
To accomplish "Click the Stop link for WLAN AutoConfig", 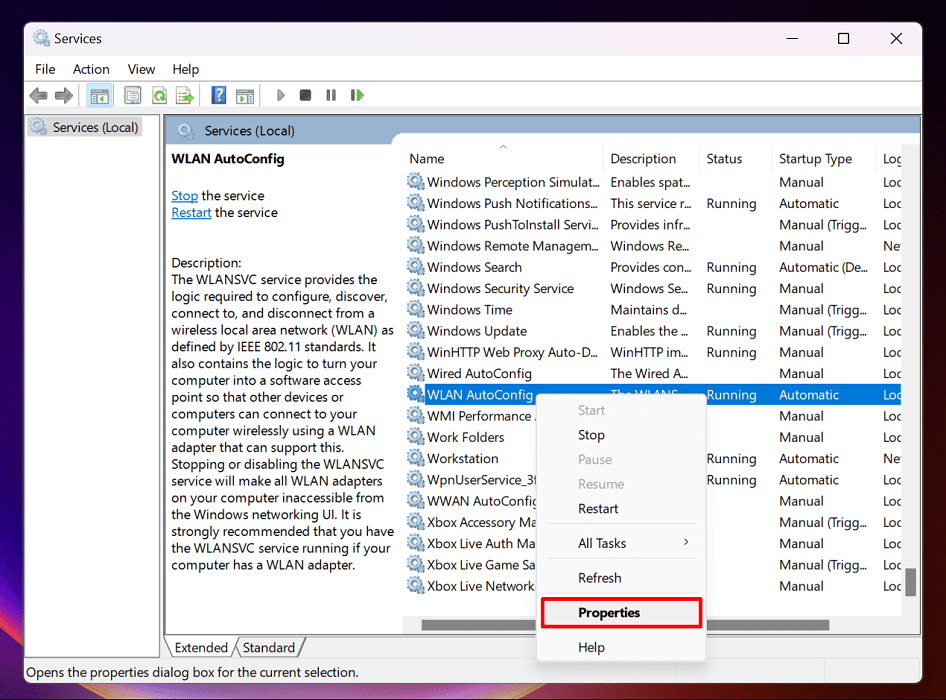I will [184, 195].
